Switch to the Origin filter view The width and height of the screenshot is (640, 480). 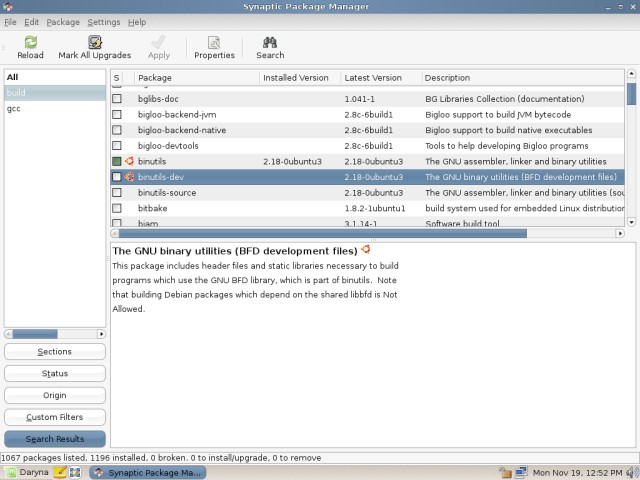[55, 395]
